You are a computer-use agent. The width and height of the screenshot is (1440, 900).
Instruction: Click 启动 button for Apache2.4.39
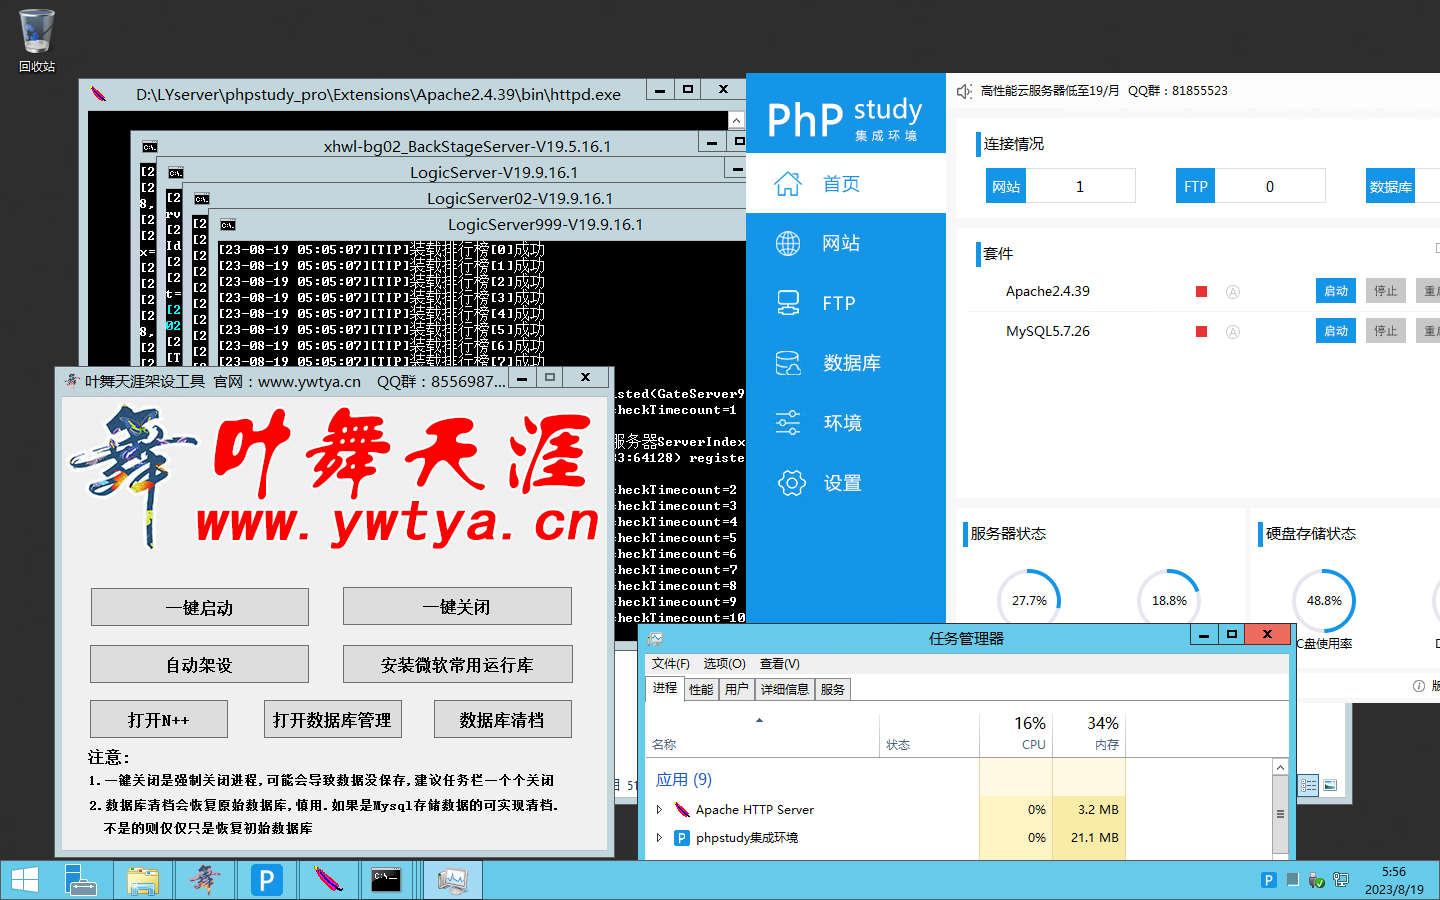coord(1336,291)
